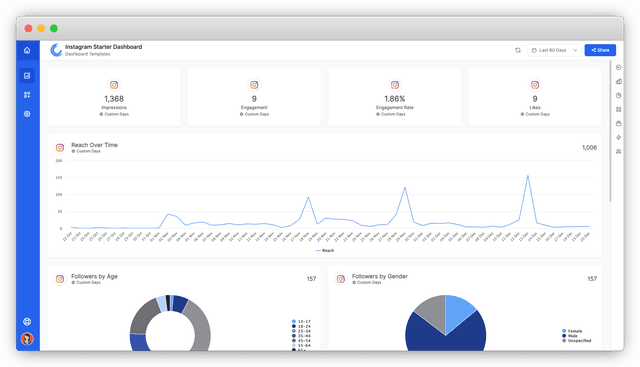Select the dashboards icon in sidebar
The image size is (640, 367).
tap(27, 76)
